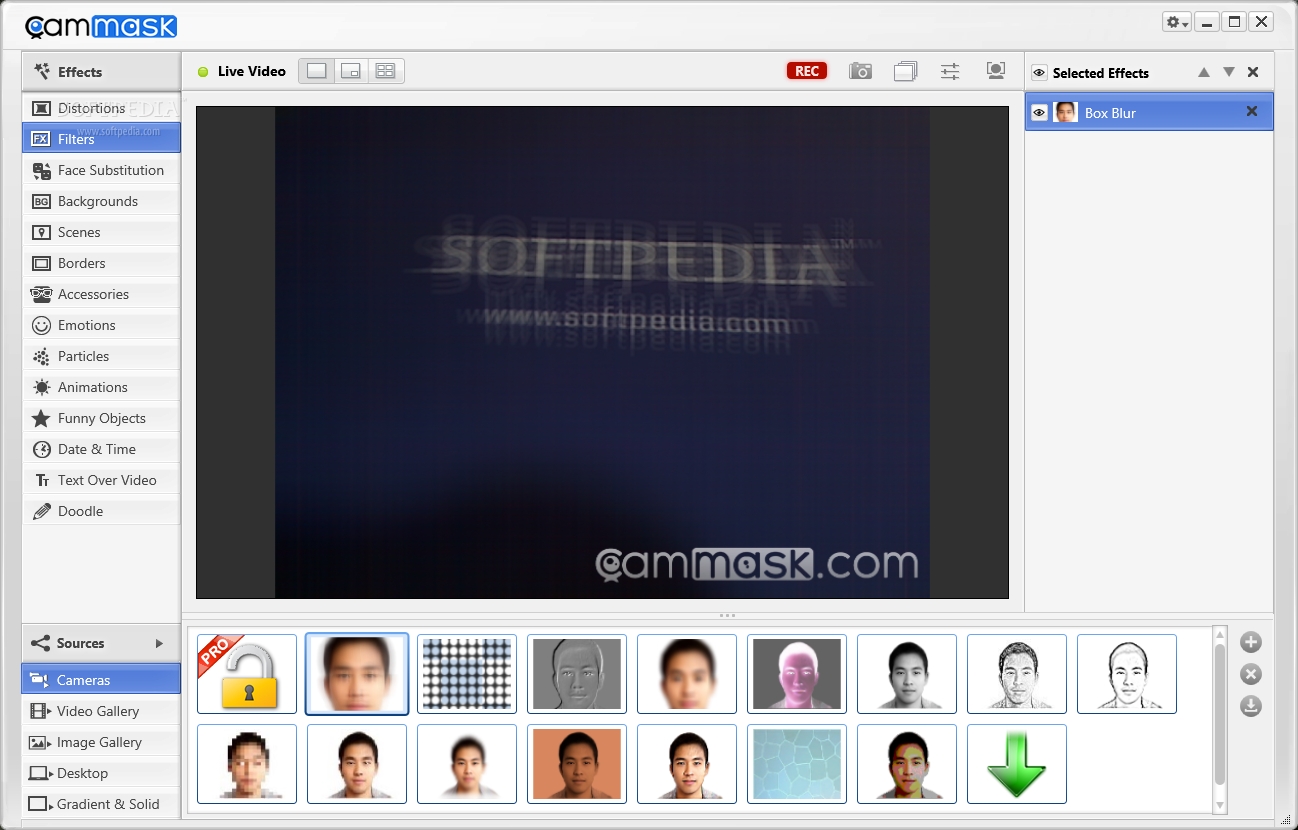The image size is (1298, 830).
Task: Toggle the eye icon in Selected Effects header
Action: coord(1039,73)
